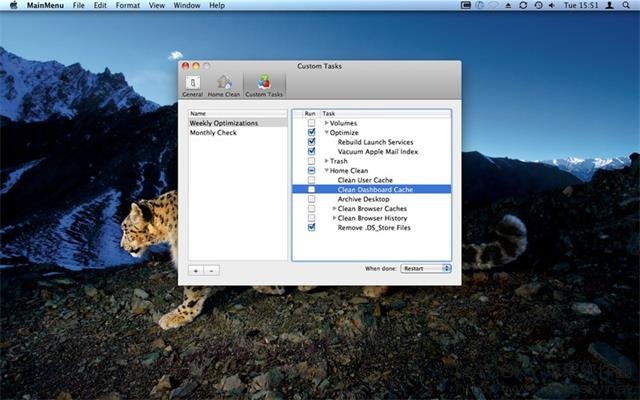The height and width of the screenshot is (400, 640).
Task: Click the volume speaker menu bar icon
Action: 552,5
